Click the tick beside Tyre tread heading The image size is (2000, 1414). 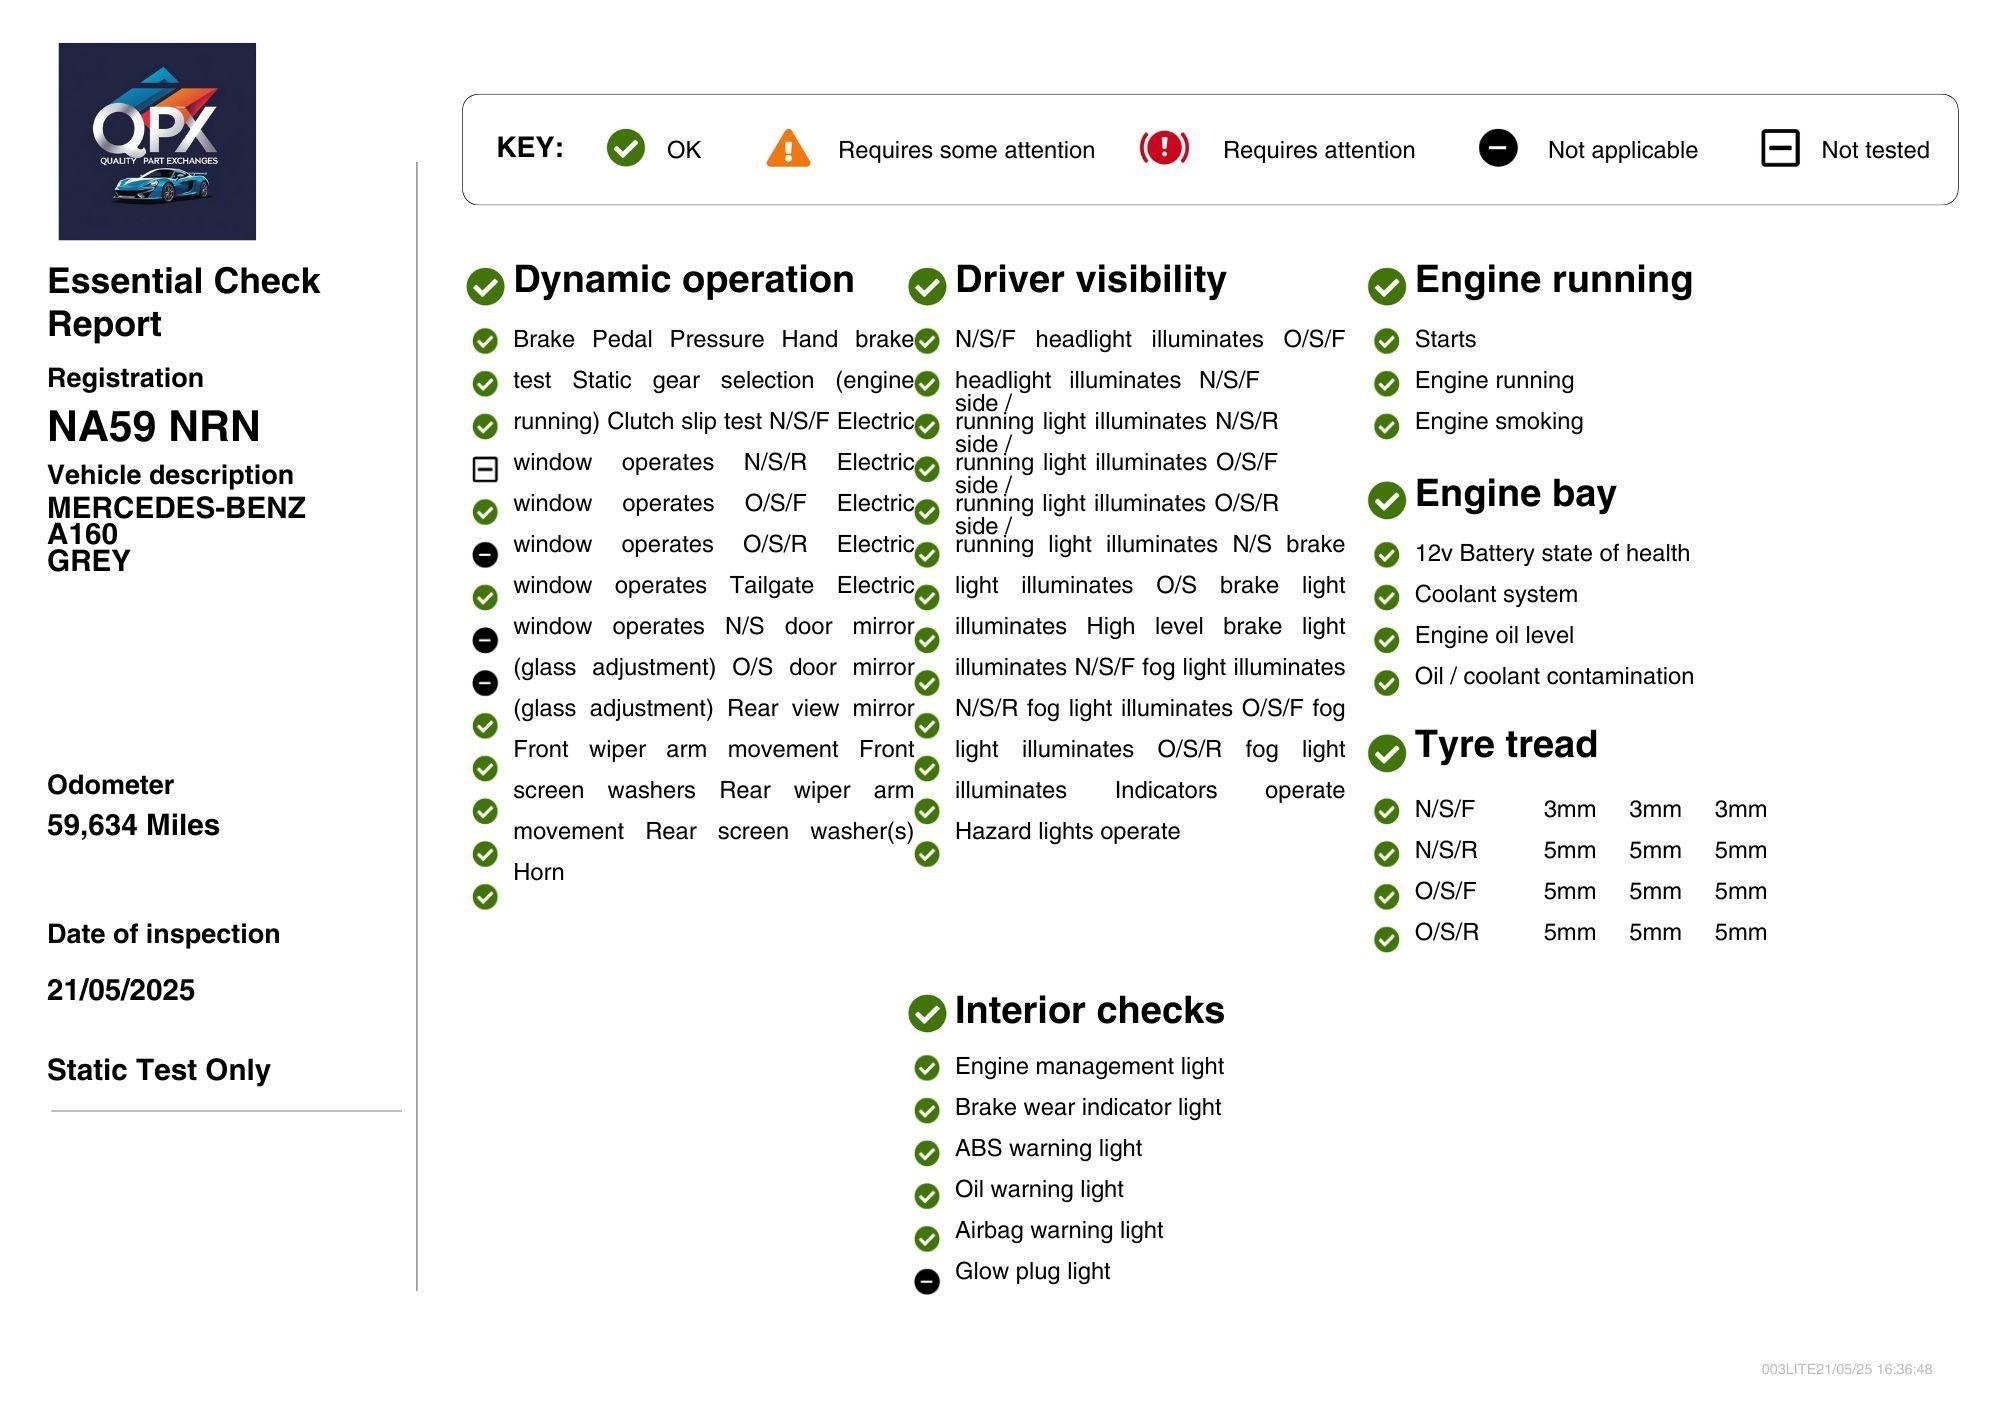pyautogui.click(x=1387, y=752)
